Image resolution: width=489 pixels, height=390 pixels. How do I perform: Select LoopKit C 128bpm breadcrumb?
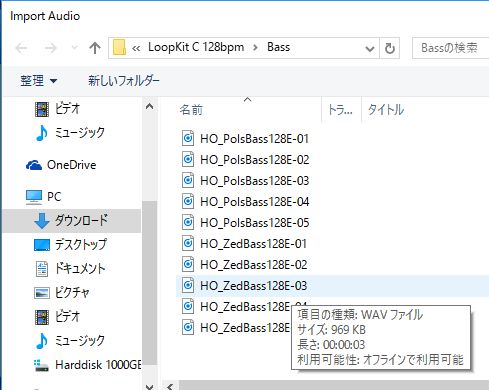coord(196,47)
